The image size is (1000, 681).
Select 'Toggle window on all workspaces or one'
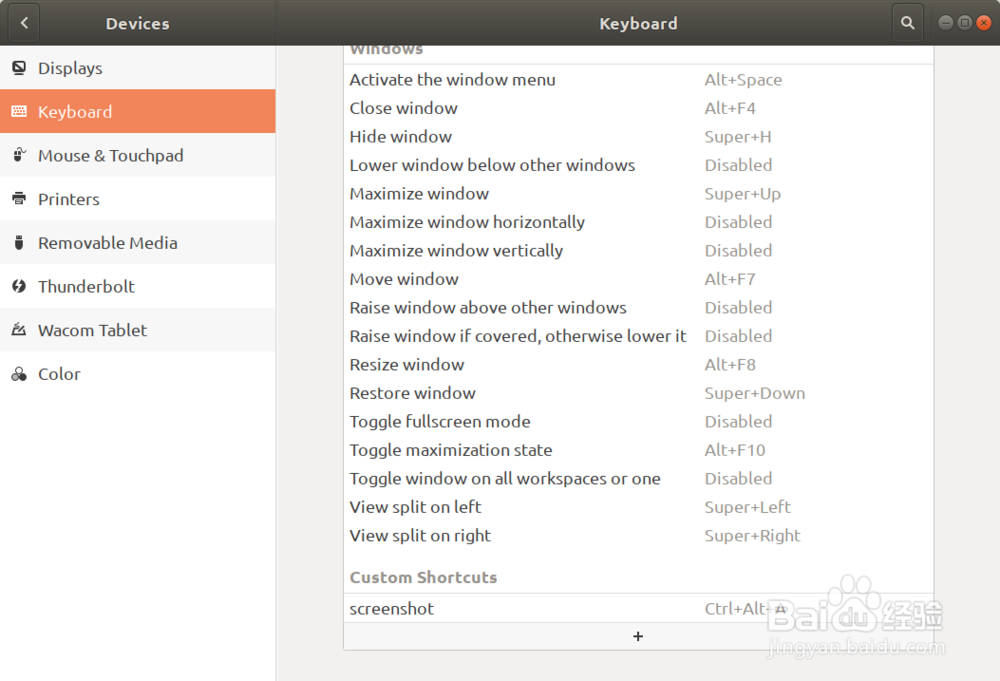[638, 478]
